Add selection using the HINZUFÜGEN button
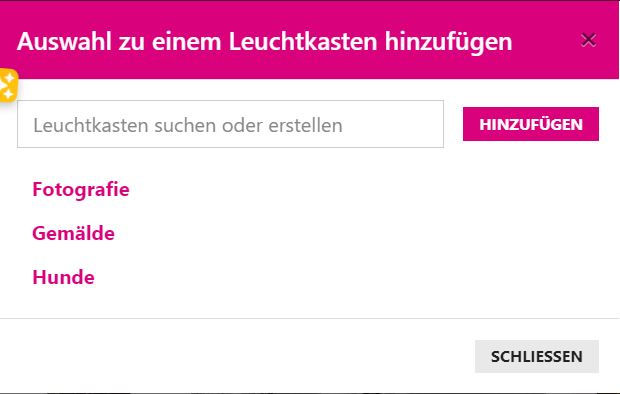 coord(531,124)
